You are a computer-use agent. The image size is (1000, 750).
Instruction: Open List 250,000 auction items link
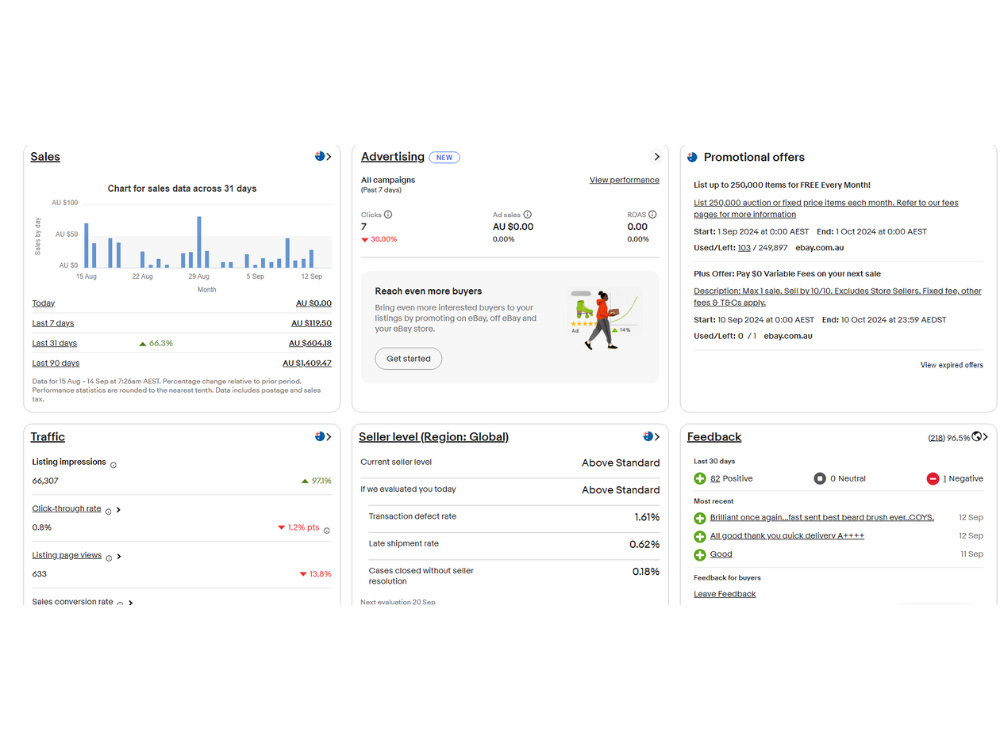(x=826, y=209)
